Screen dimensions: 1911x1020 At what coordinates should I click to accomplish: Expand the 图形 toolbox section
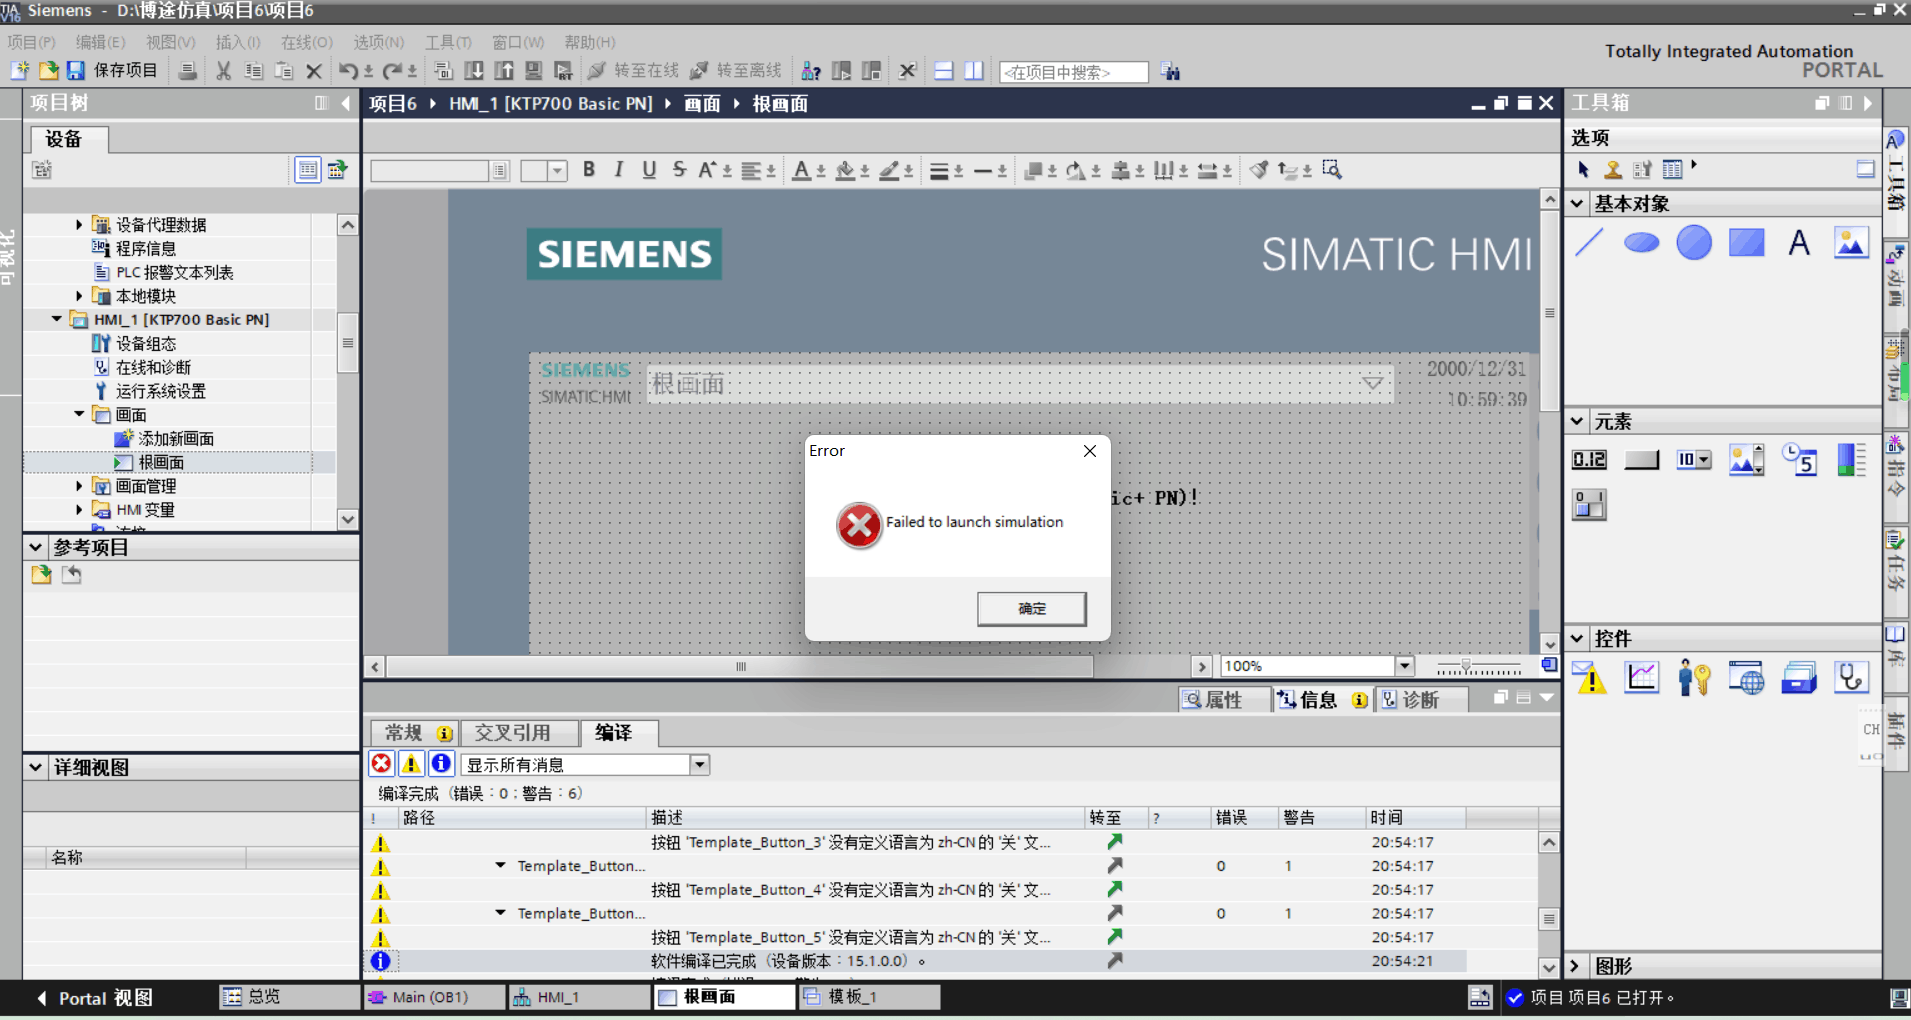coord(1576,966)
